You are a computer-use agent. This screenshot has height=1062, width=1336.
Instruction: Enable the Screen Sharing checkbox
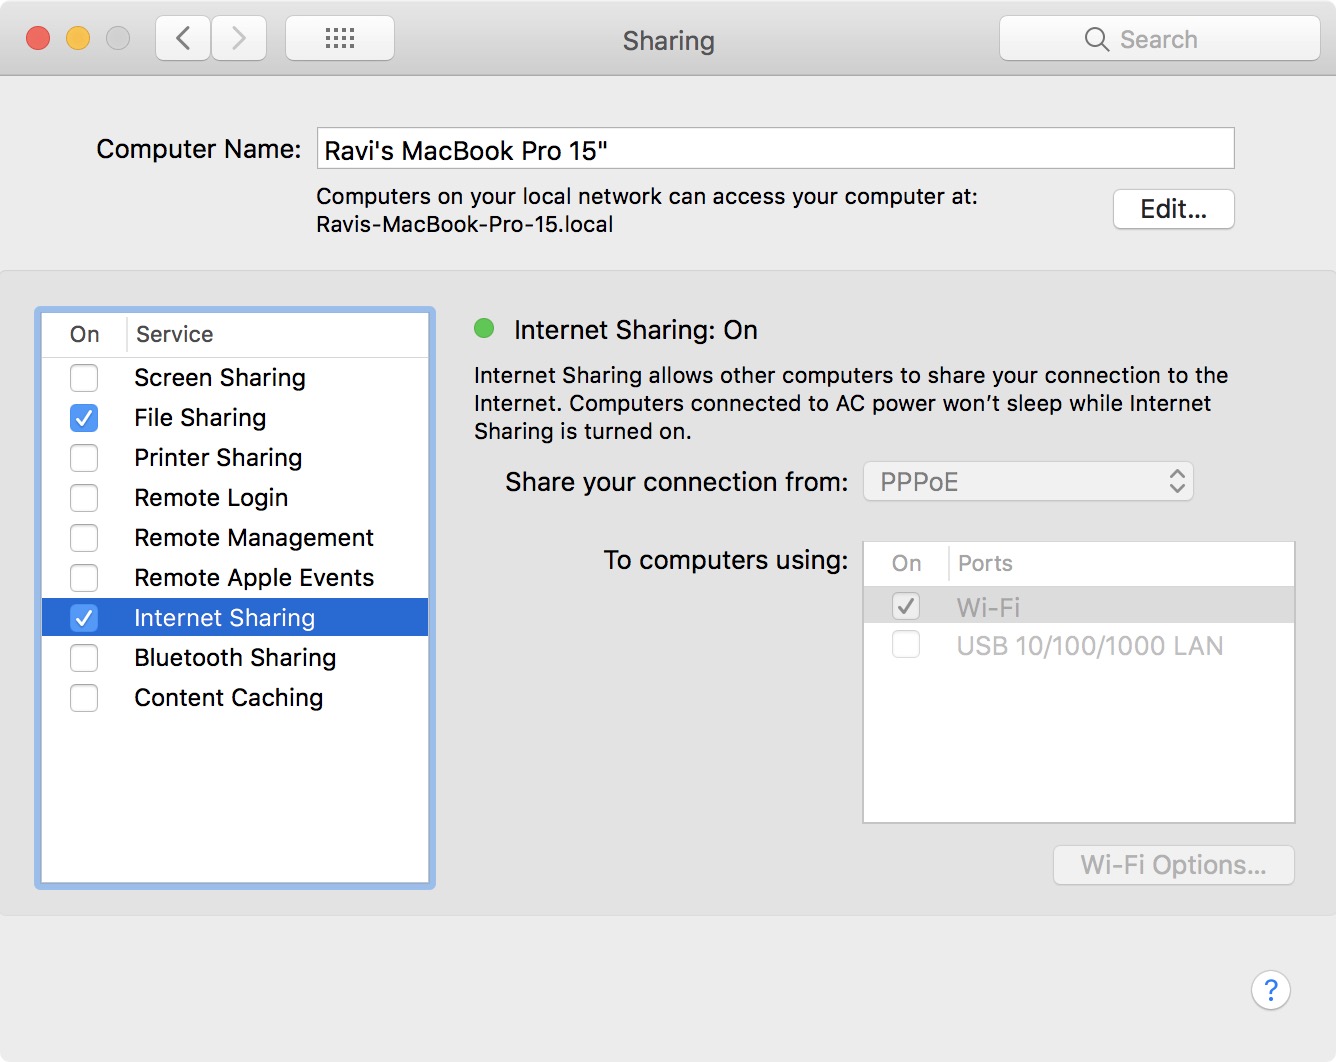(84, 378)
